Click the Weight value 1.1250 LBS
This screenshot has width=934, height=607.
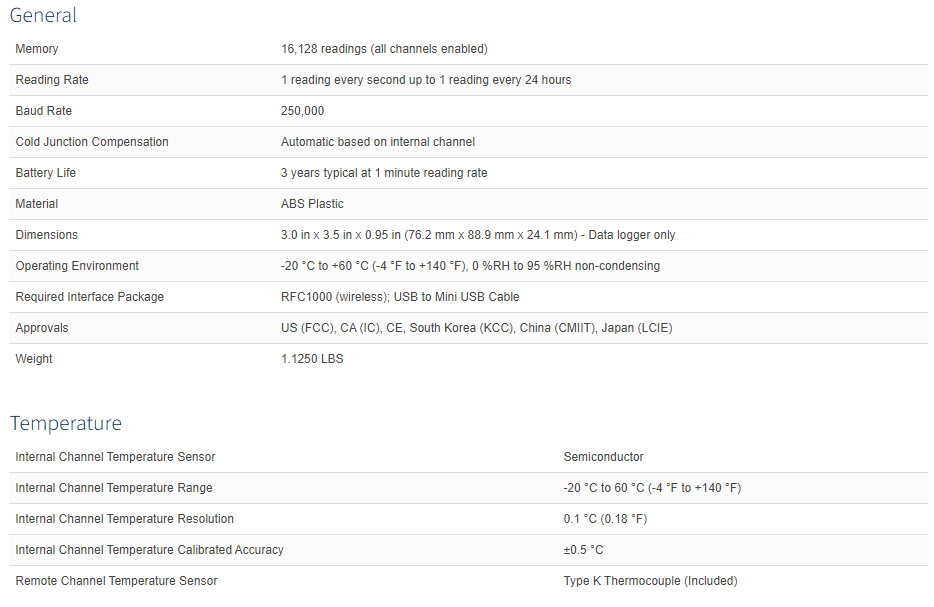(x=312, y=359)
